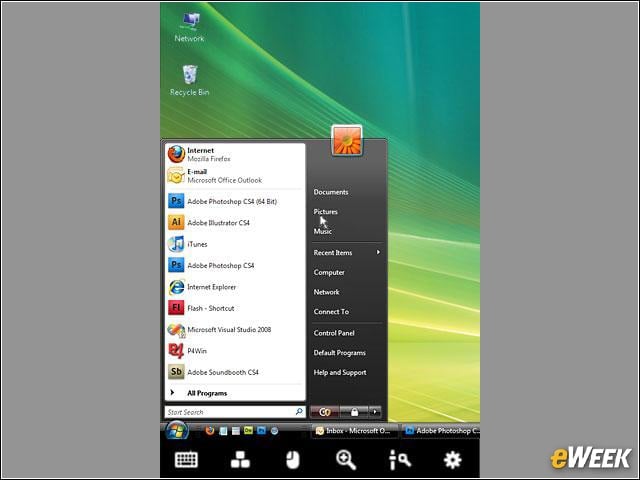The height and width of the screenshot is (480, 640).
Task: Open Connect To
Action: 331,311
